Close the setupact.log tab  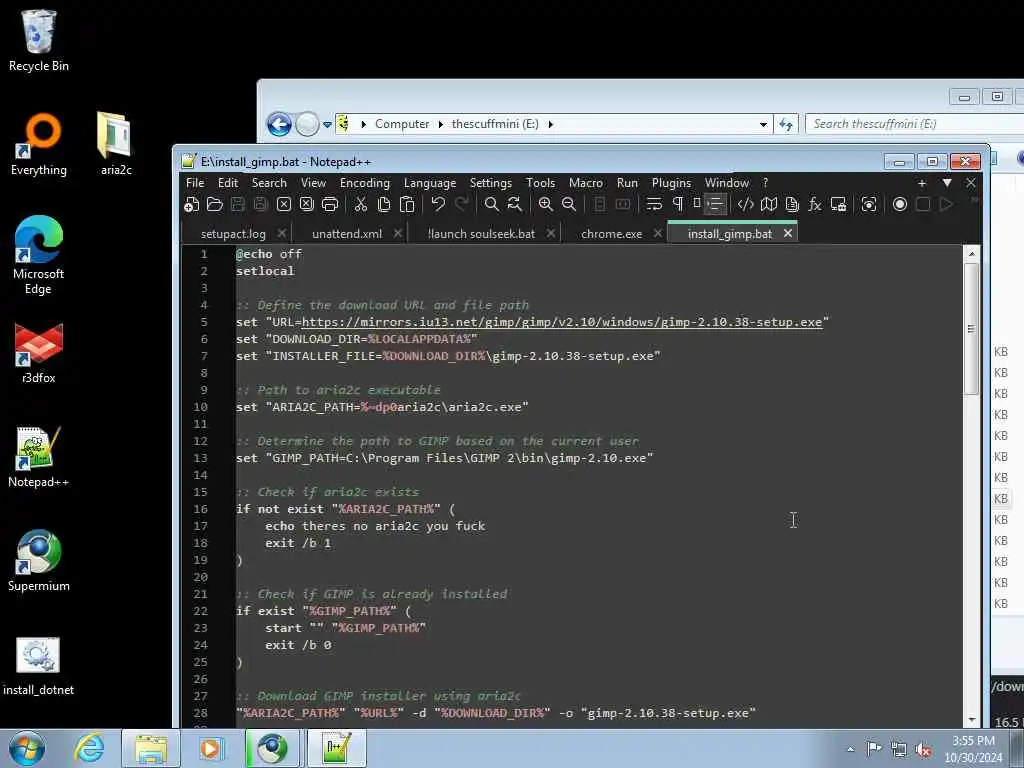281,233
